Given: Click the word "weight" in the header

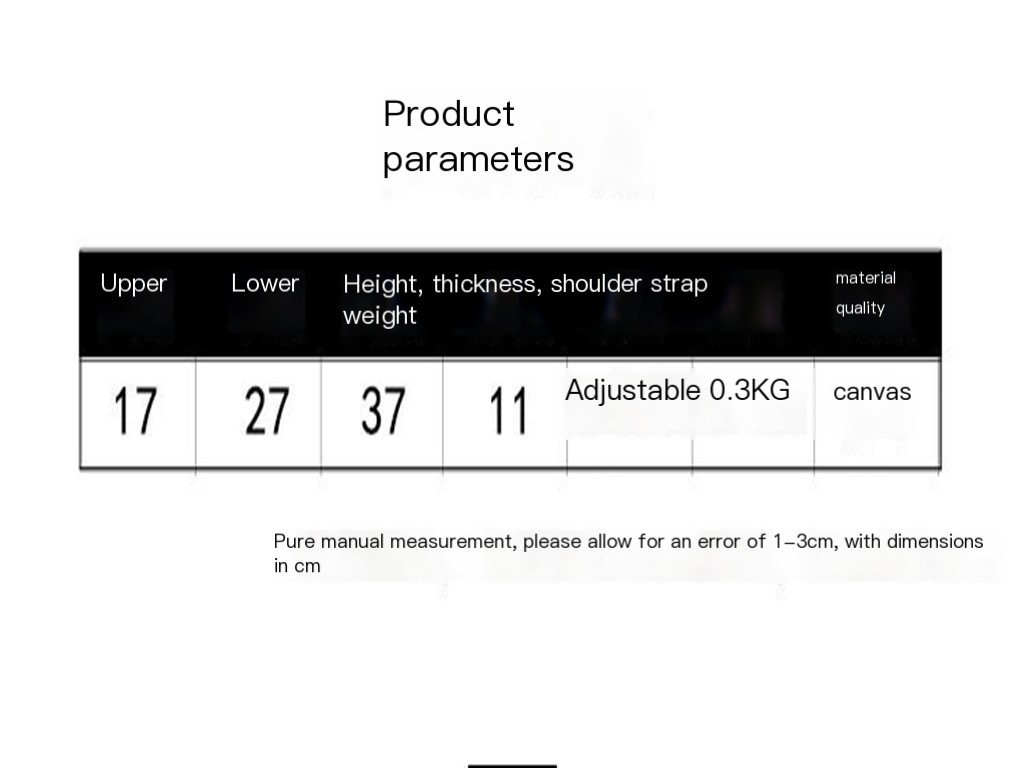Looking at the screenshot, I should pos(379,316).
